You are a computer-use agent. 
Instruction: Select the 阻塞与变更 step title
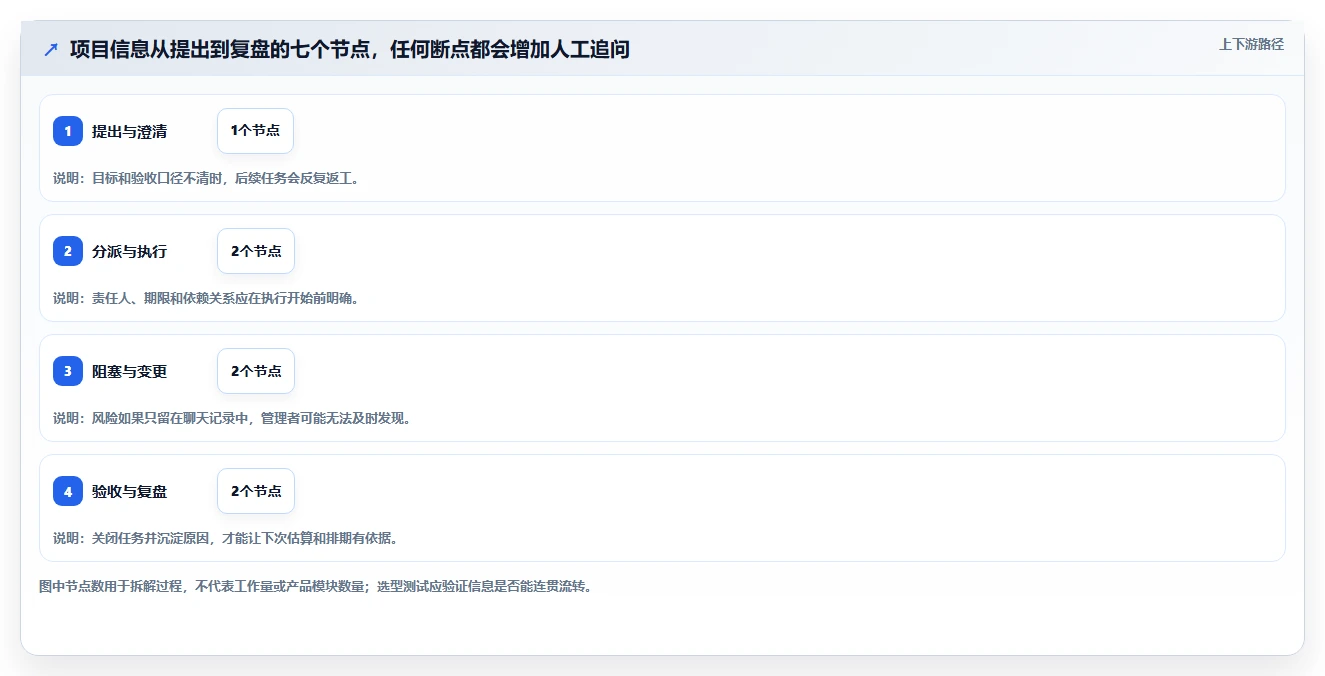click(x=129, y=371)
